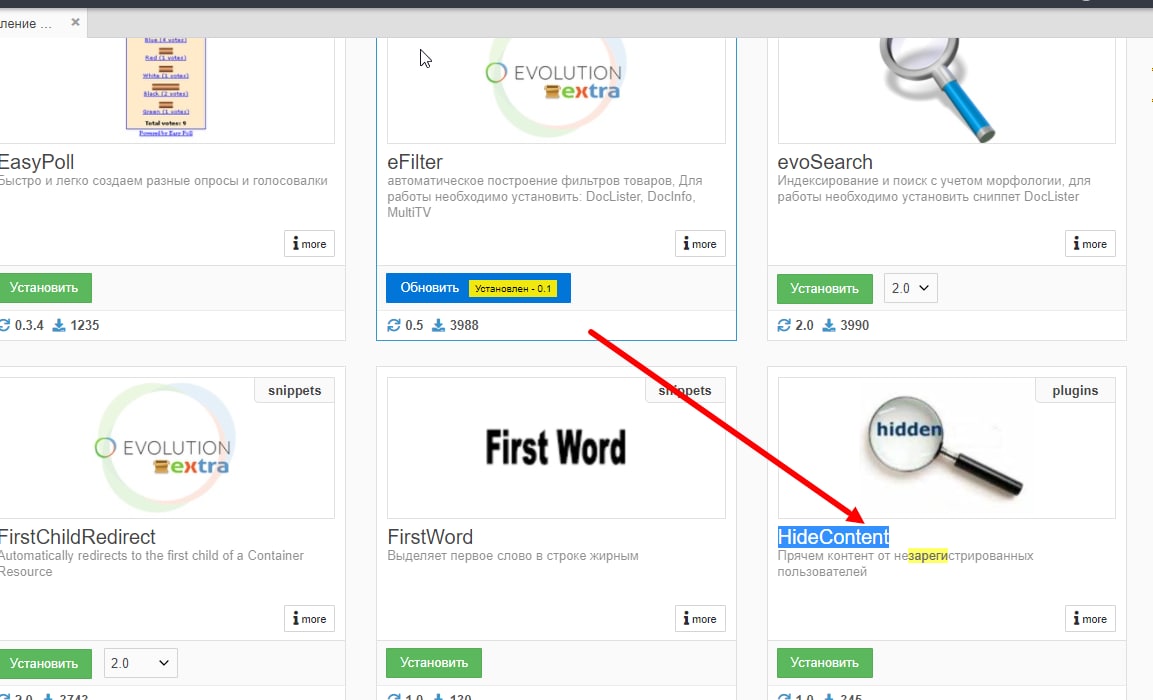Click more info button on FirstWord card
The height and width of the screenshot is (700, 1153).
tap(700, 619)
